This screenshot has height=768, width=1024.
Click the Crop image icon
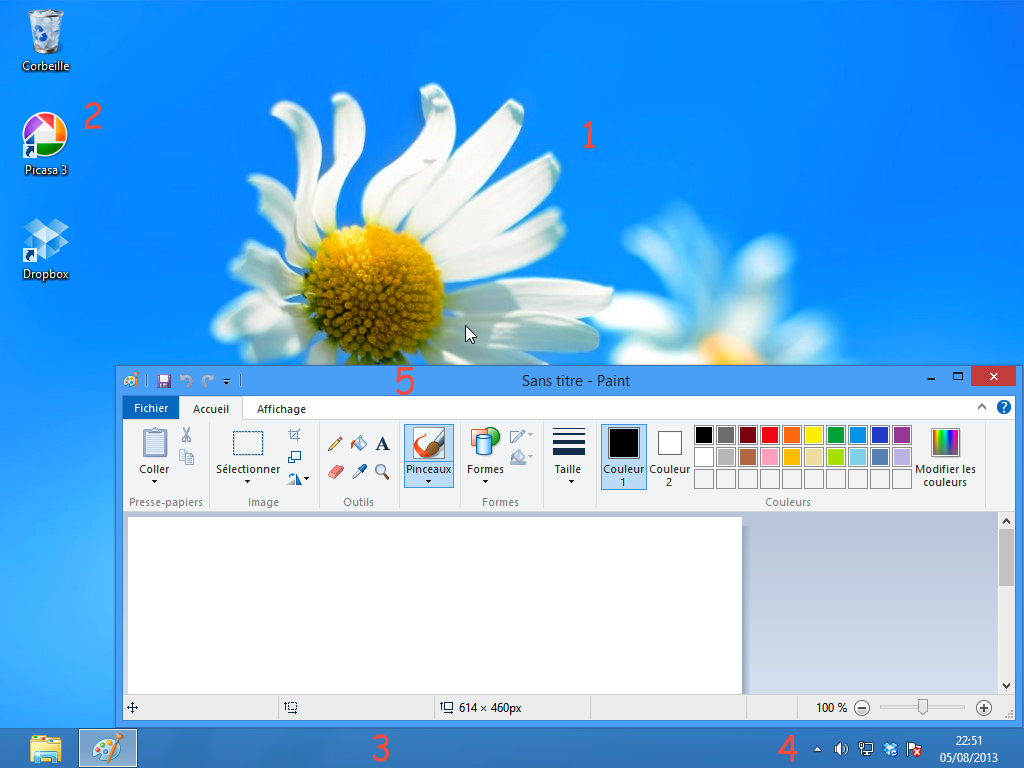pyautogui.click(x=294, y=435)
